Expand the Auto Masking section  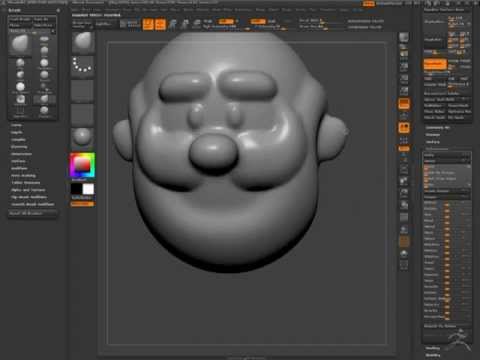pos(23,175)
